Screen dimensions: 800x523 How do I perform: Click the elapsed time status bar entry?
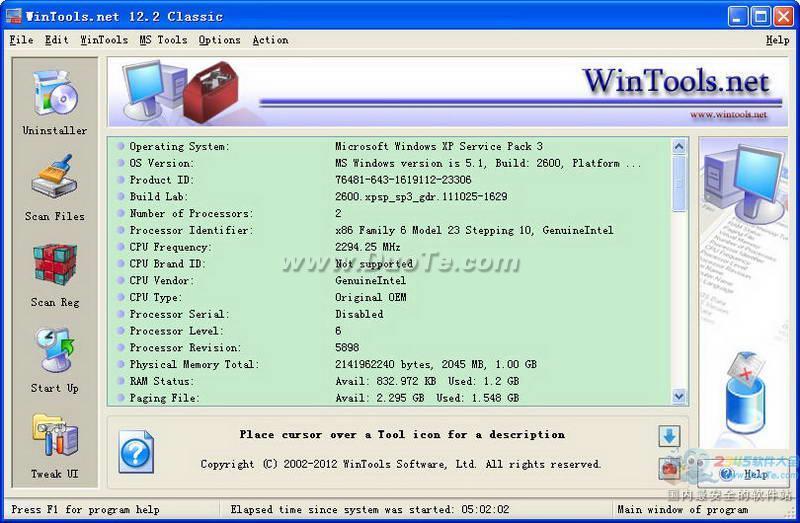(369, 509)
